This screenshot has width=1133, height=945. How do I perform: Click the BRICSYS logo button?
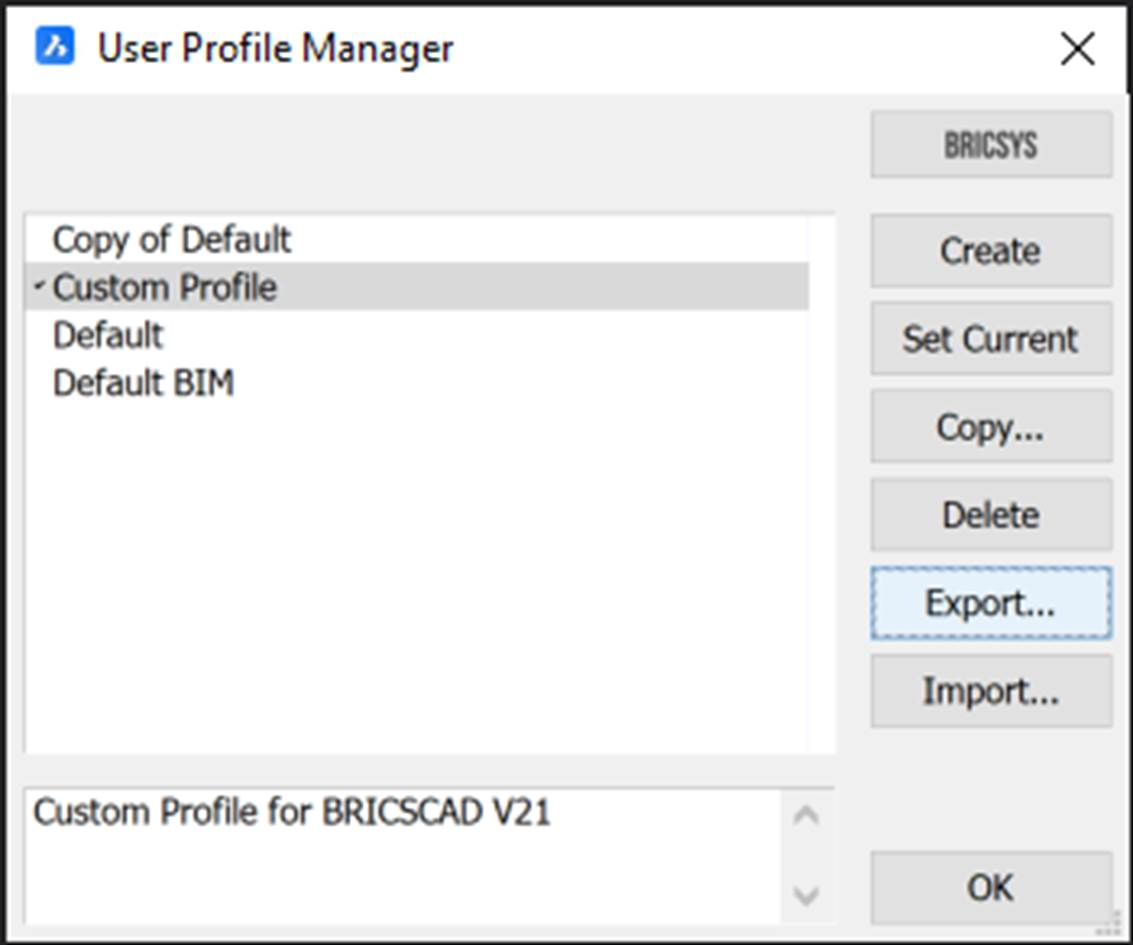990,146
